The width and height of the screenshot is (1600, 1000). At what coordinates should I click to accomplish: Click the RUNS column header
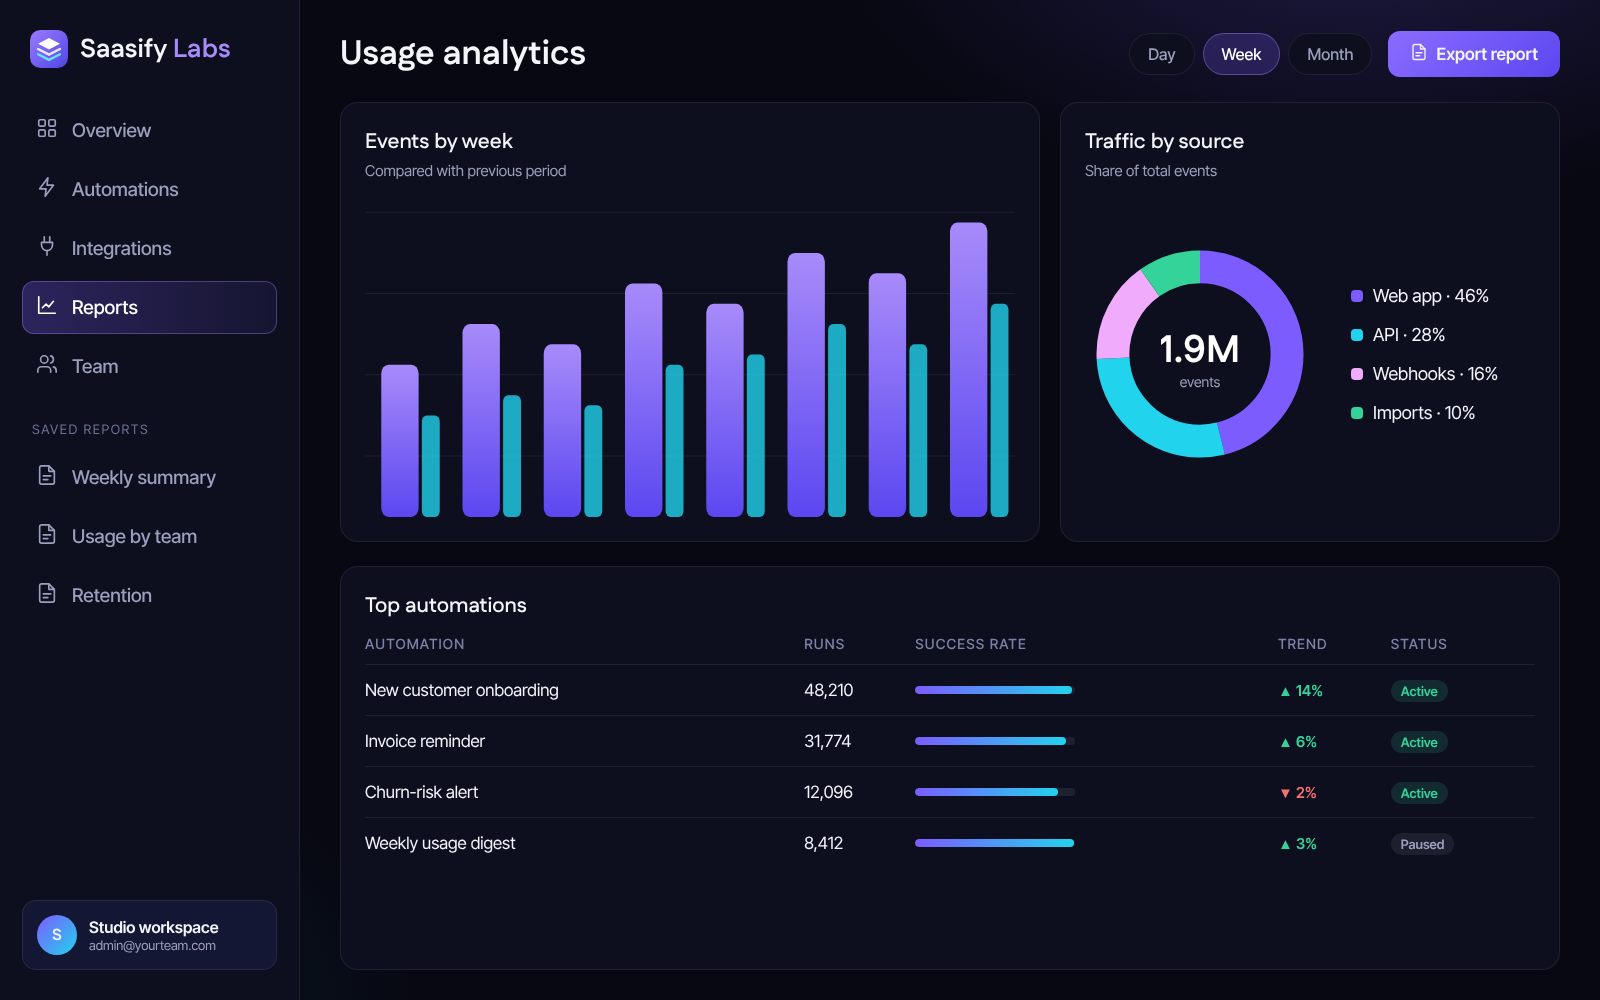pos(824,644)
